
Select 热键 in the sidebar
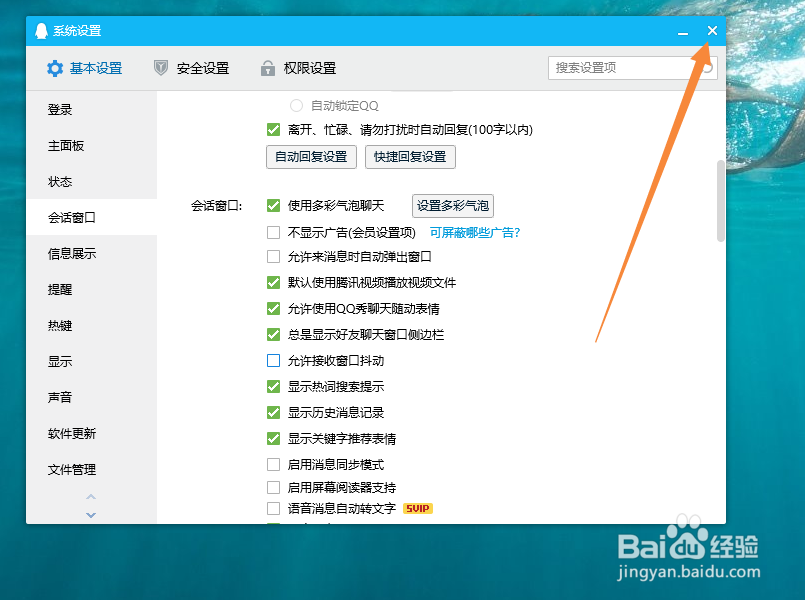pos(91,325)
